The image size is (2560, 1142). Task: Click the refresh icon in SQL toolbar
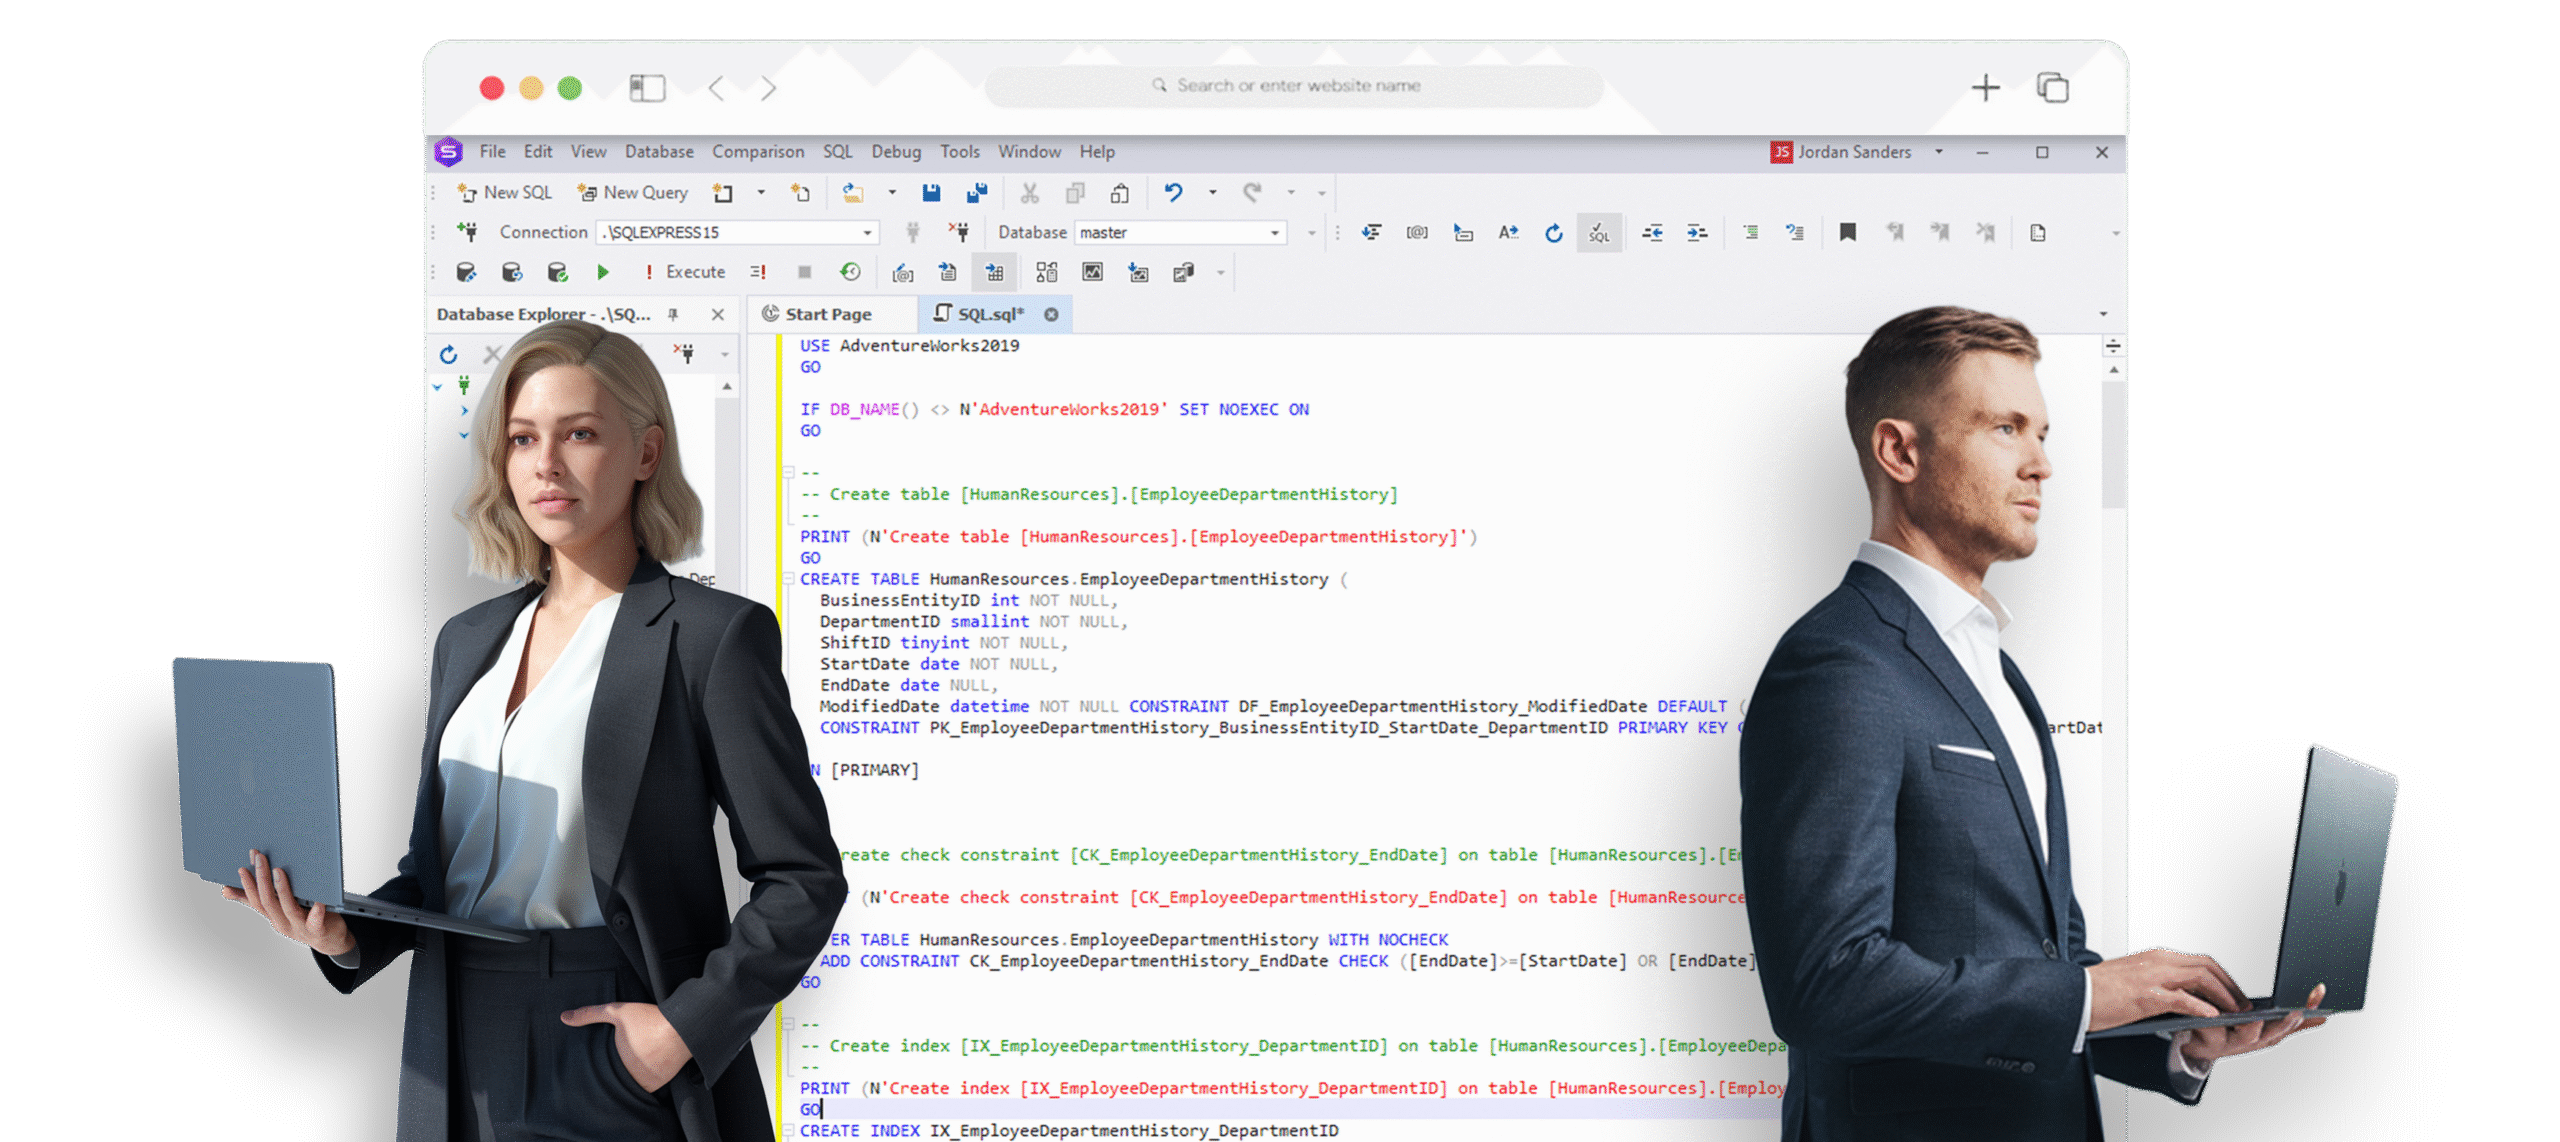coord(1553,232)
